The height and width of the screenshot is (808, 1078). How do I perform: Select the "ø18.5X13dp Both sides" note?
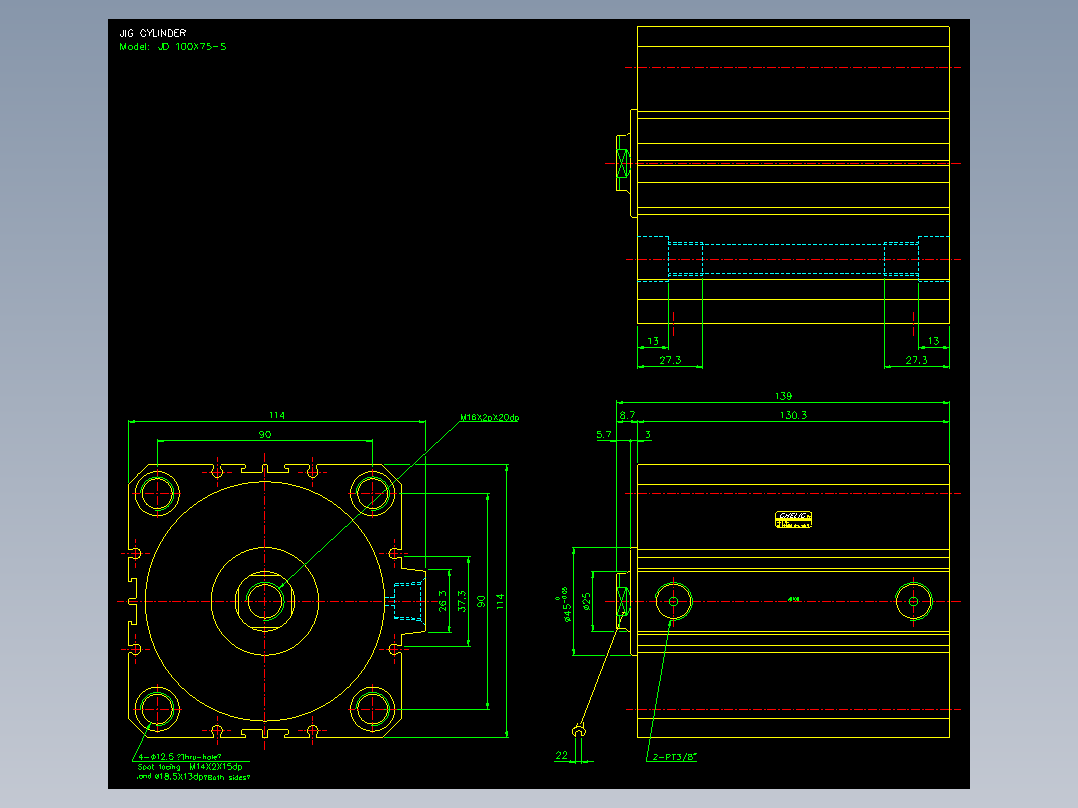point(203,777)
